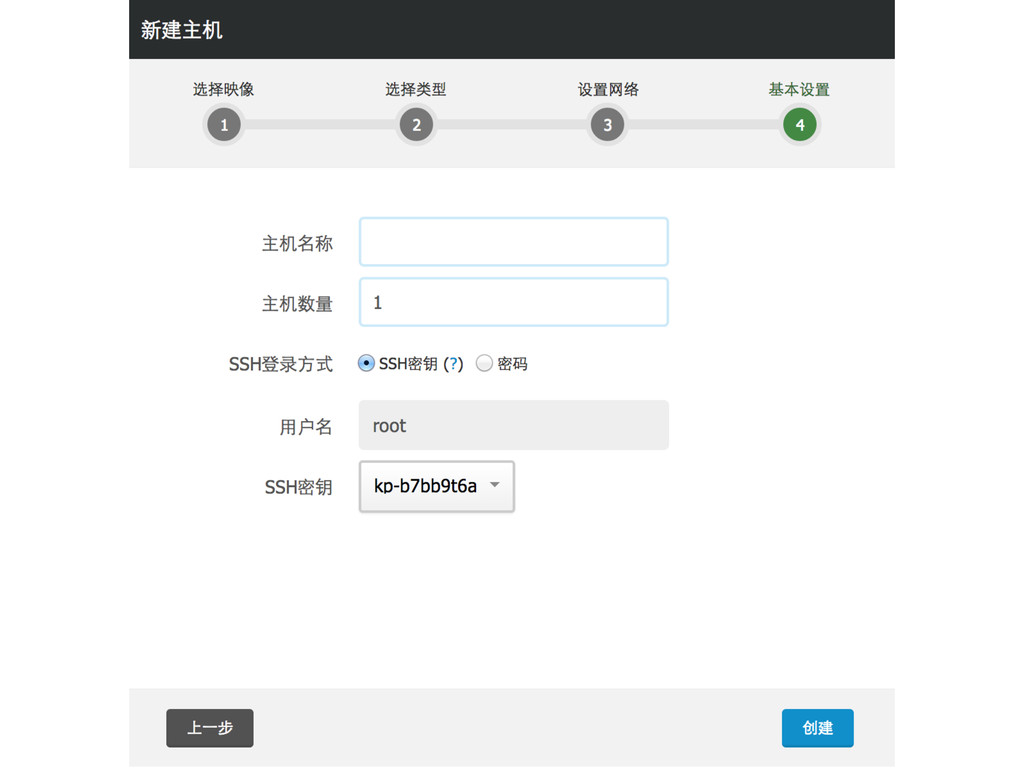Click the 用户名 root field
The width and height of the screenshot is (1024, 768).
[x=514, y=425]
